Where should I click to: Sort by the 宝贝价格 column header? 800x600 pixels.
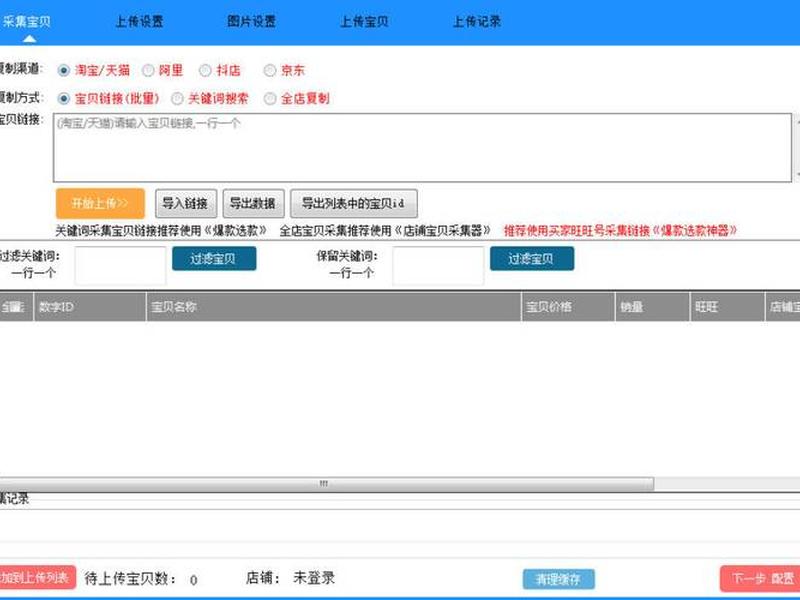pos(568,307)
